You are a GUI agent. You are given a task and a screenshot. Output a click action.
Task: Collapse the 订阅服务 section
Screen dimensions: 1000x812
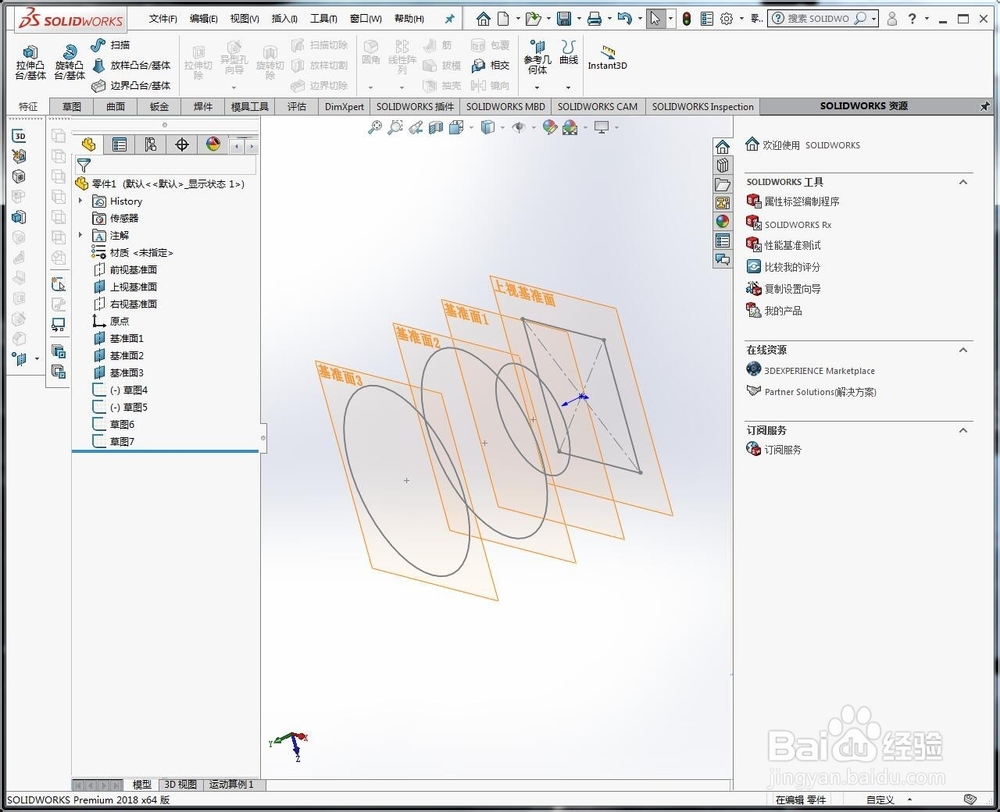coord(963,430)
